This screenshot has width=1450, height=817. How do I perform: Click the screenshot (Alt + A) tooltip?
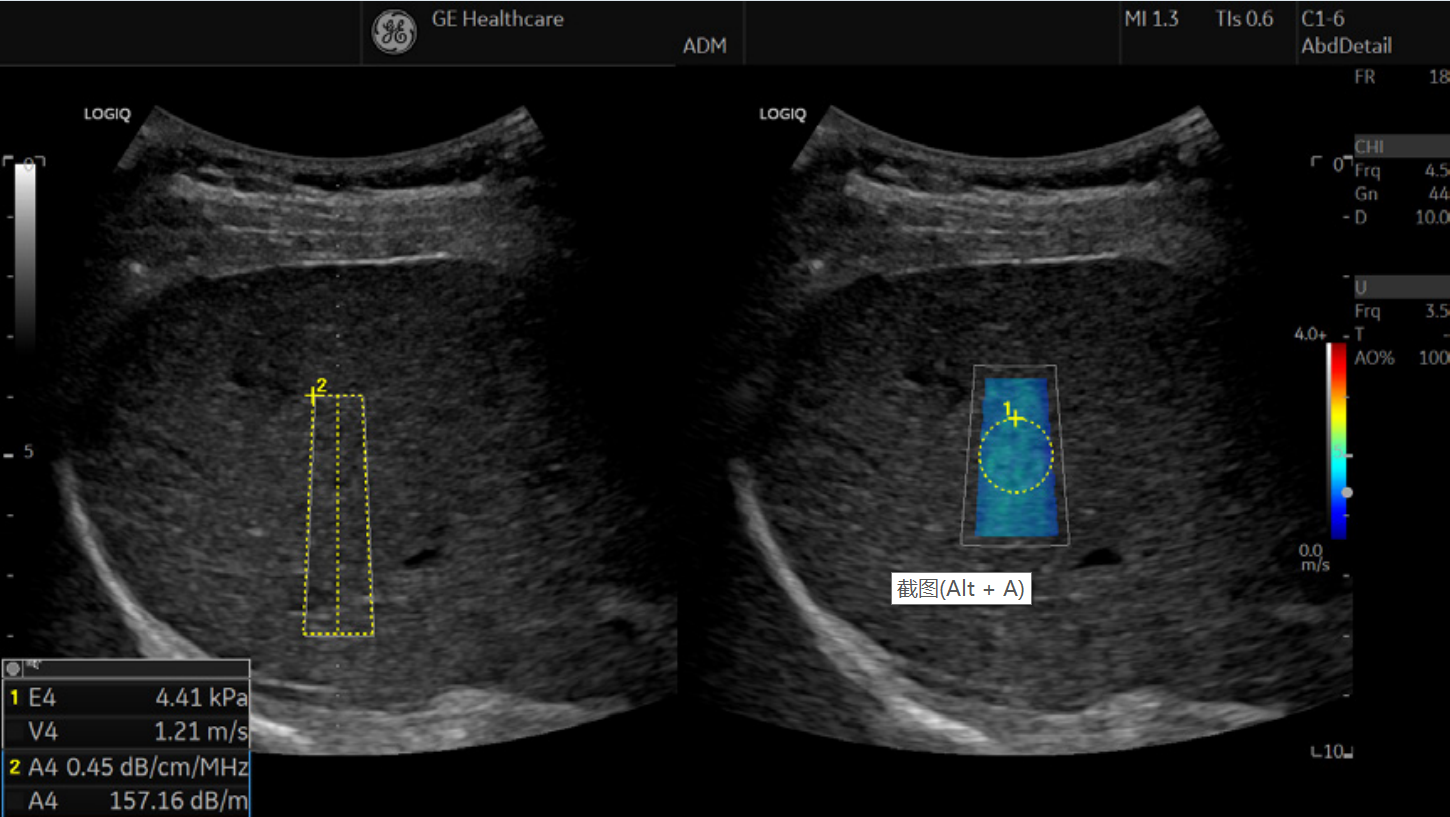tap(960, 589)
